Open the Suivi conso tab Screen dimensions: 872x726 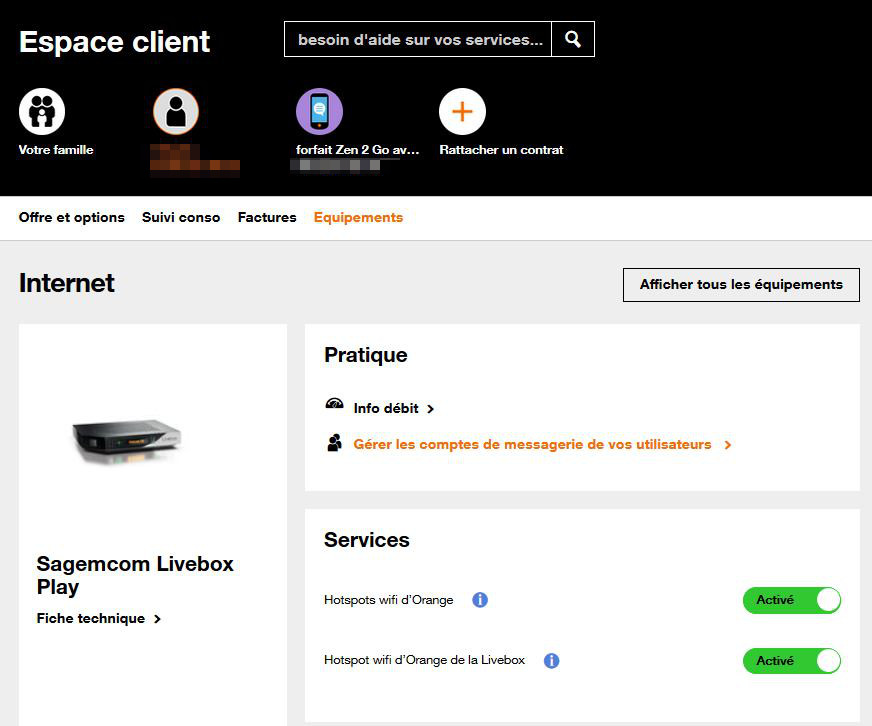tap(181, 217)
